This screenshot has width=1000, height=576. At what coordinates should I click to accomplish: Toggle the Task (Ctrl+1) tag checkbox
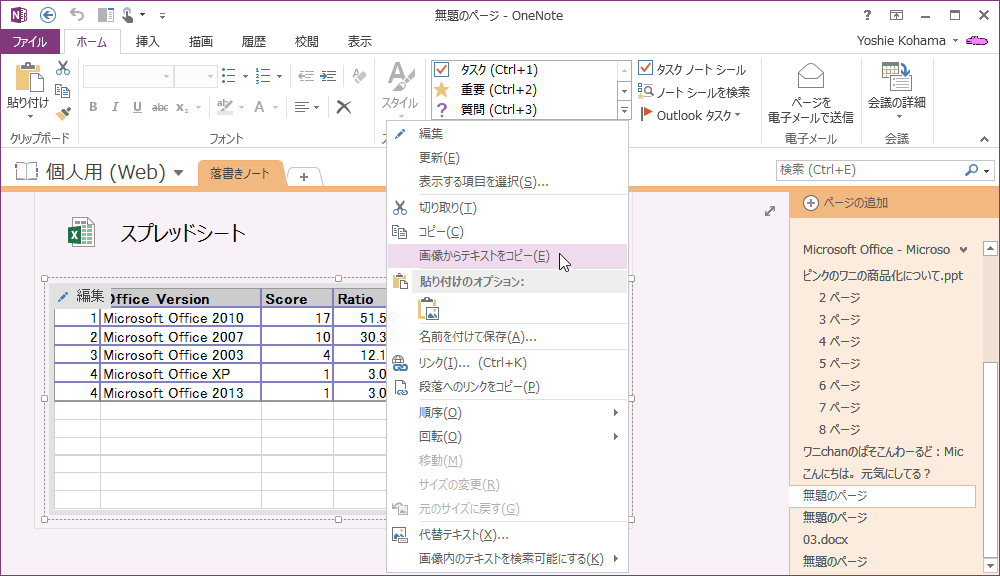(x=441, y=70)
